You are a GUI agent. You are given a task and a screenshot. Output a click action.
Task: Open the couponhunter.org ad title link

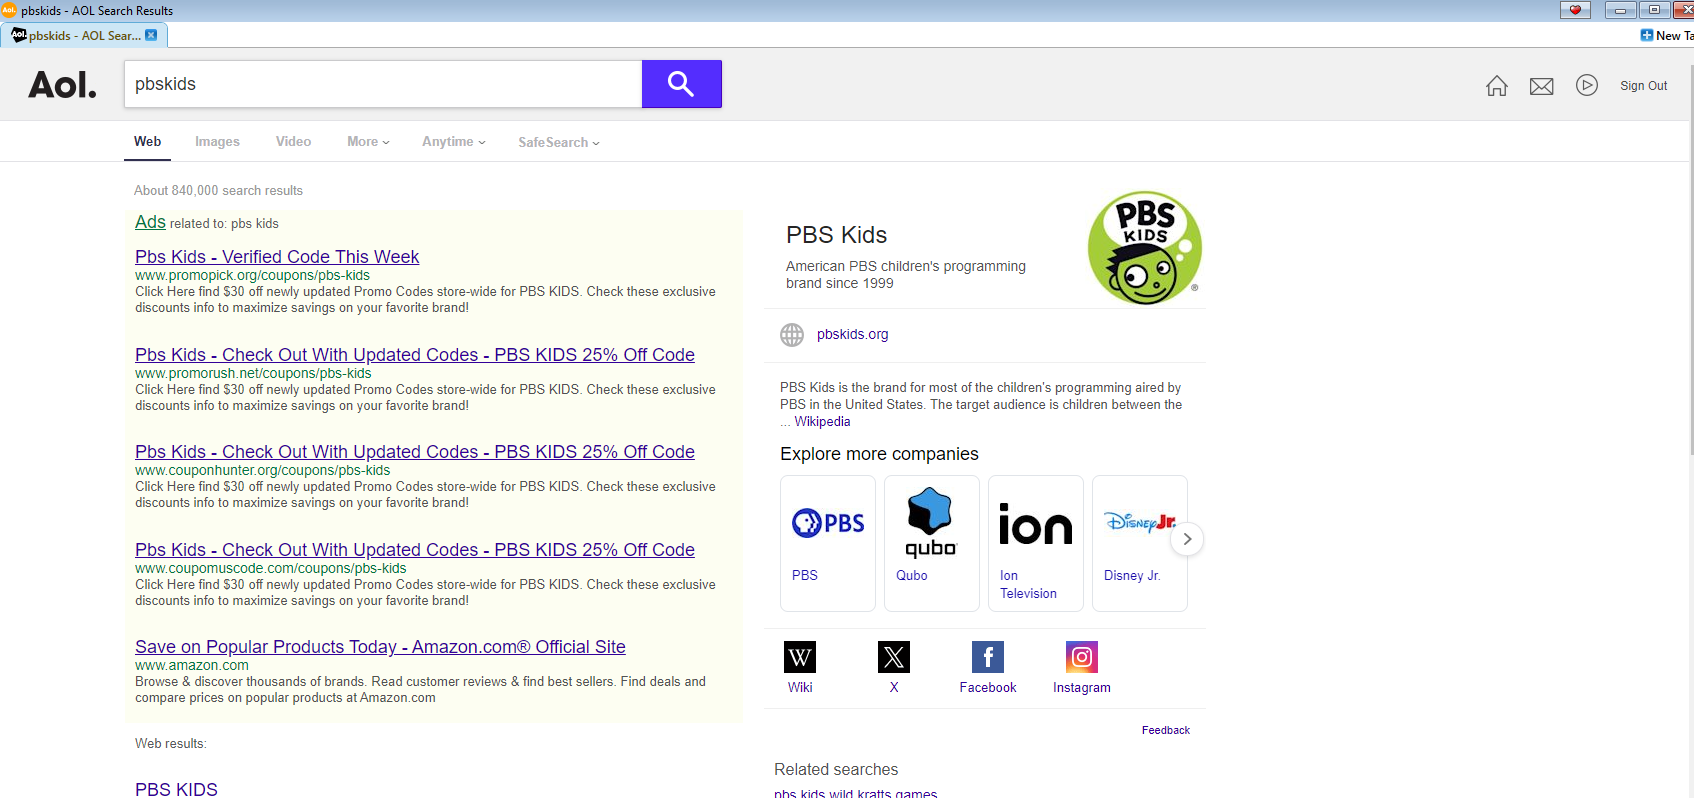pos(415,452)
